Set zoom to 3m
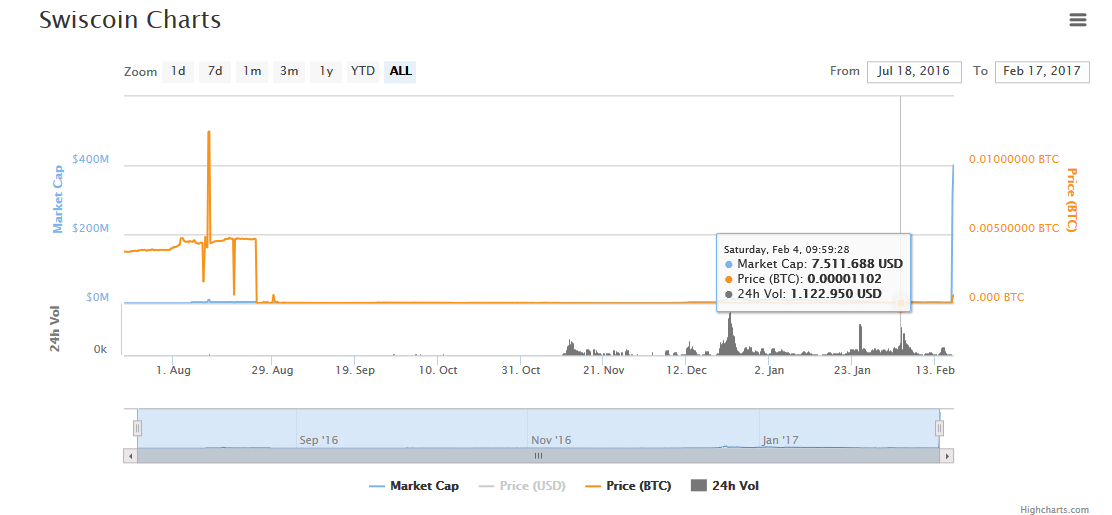 point(289,72)
